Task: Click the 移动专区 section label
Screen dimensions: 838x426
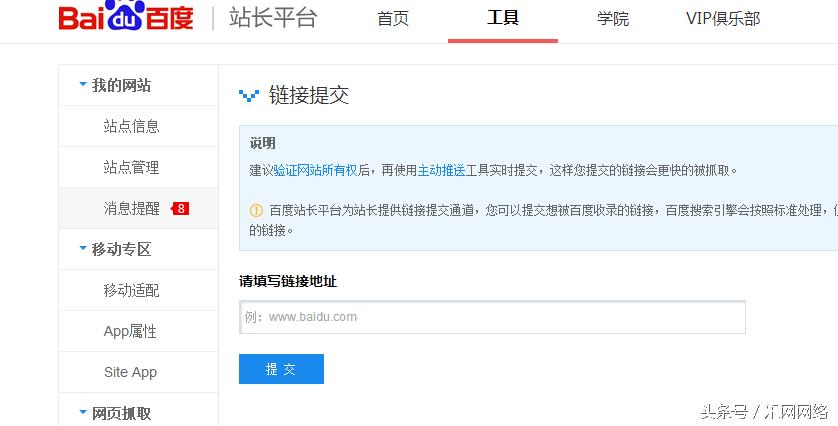Action: [121, 249]
